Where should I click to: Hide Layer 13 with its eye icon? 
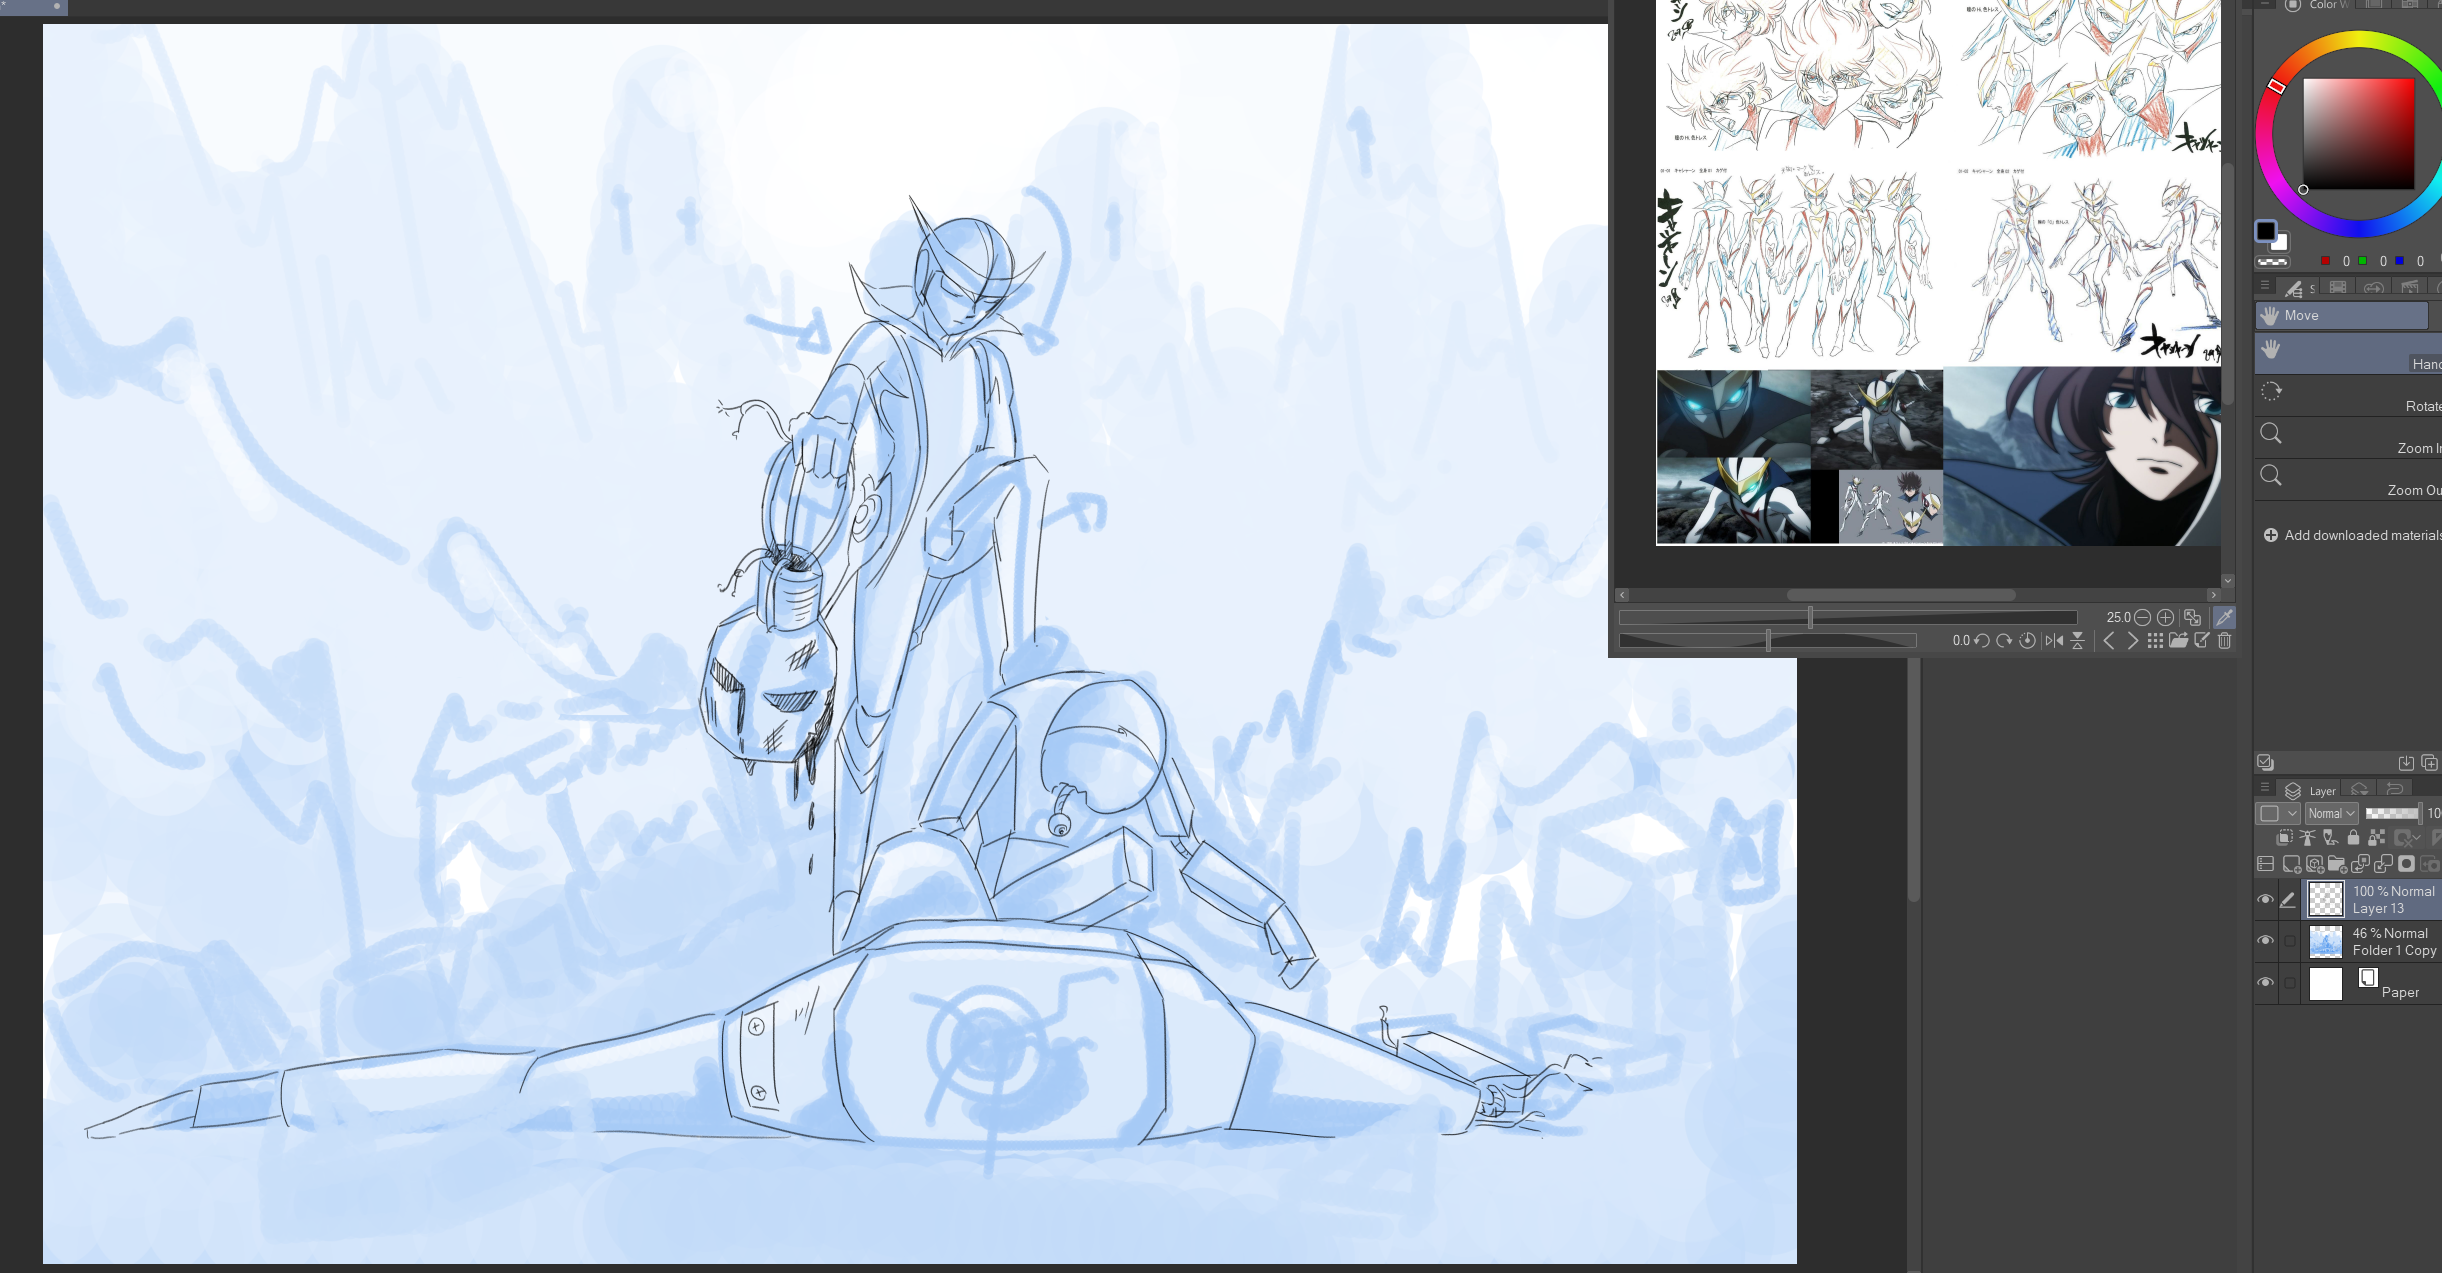click(x=2265, y=899)
